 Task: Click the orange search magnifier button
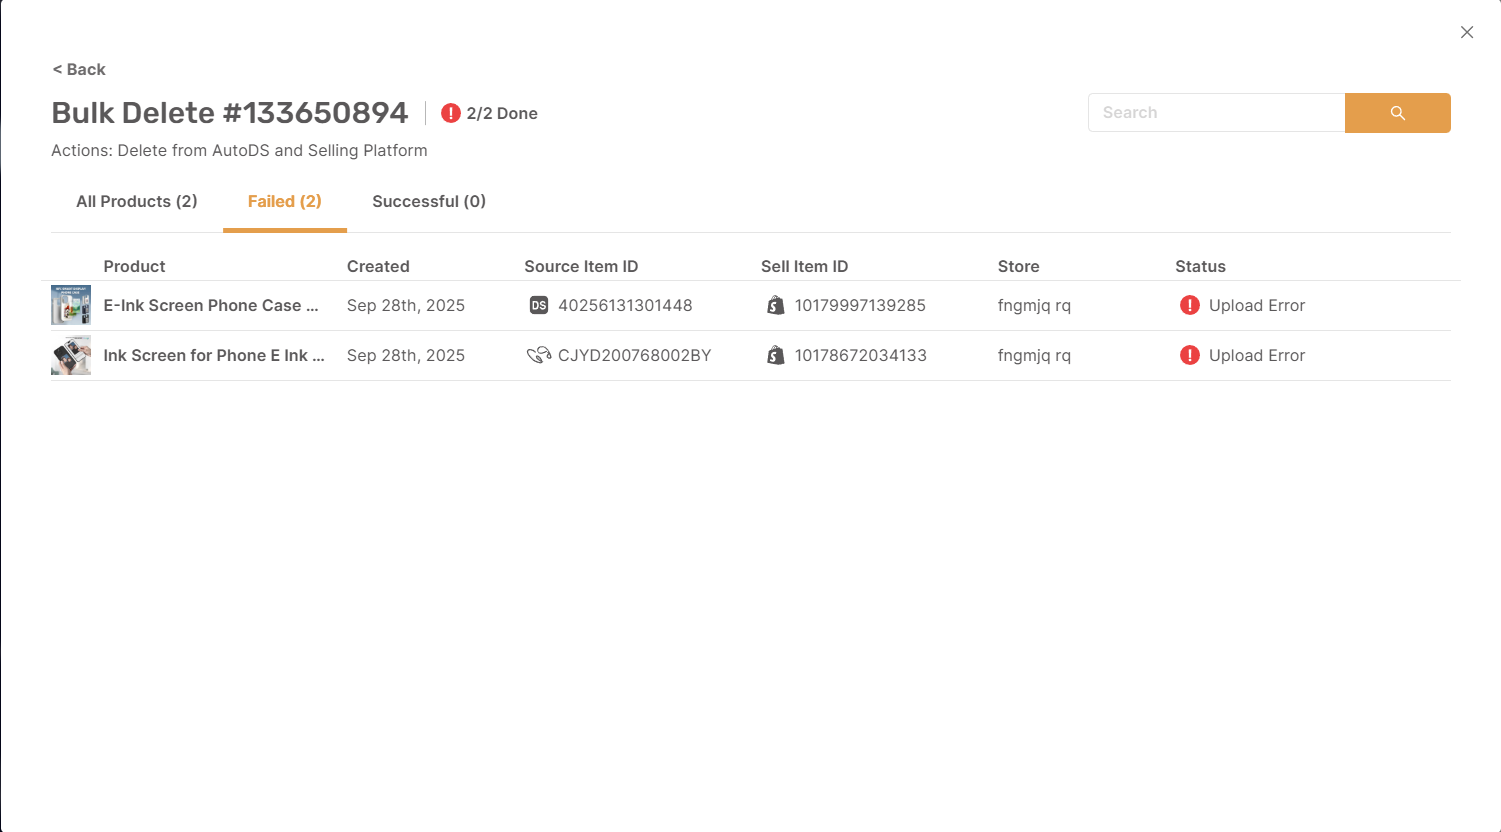pos(1397,113)
